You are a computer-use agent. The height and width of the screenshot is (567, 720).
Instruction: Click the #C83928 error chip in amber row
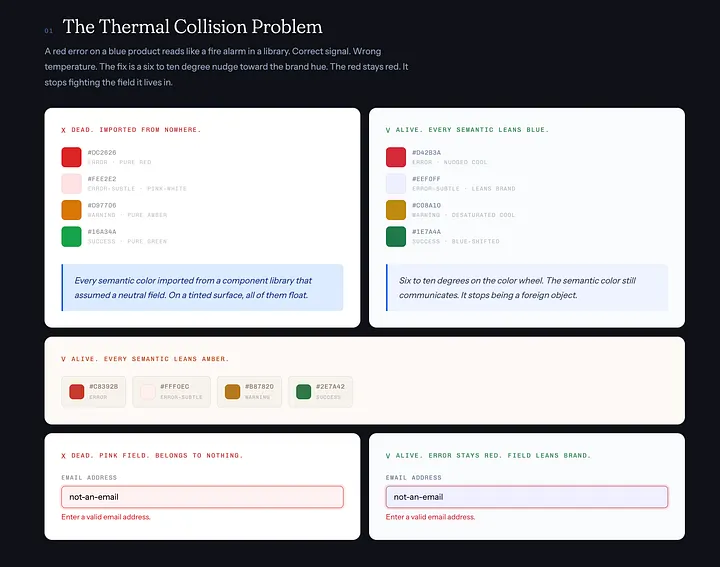(94, 392)
